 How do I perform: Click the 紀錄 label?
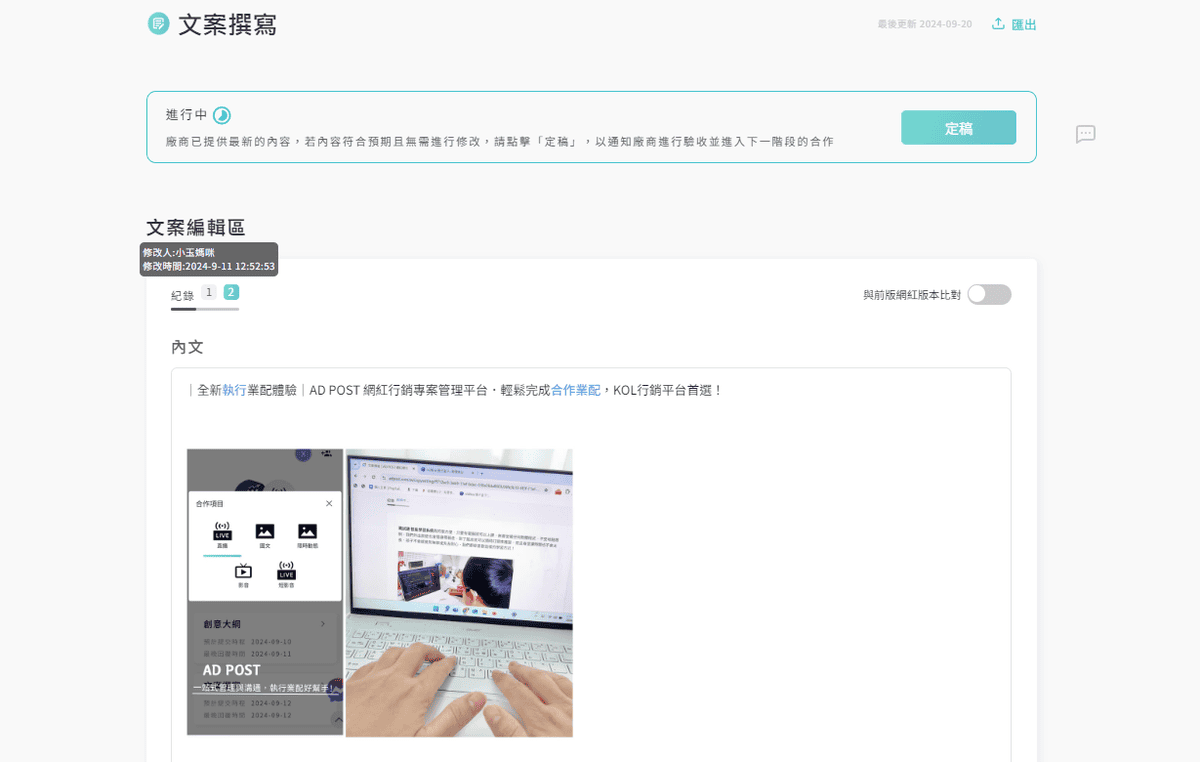[x=182, y=296]
